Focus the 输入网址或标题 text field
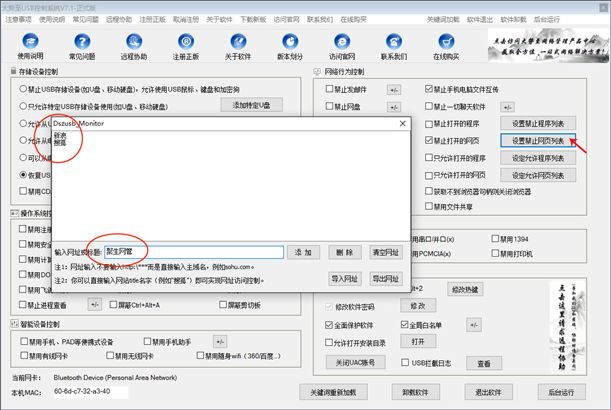 click(x=194, y=252)
